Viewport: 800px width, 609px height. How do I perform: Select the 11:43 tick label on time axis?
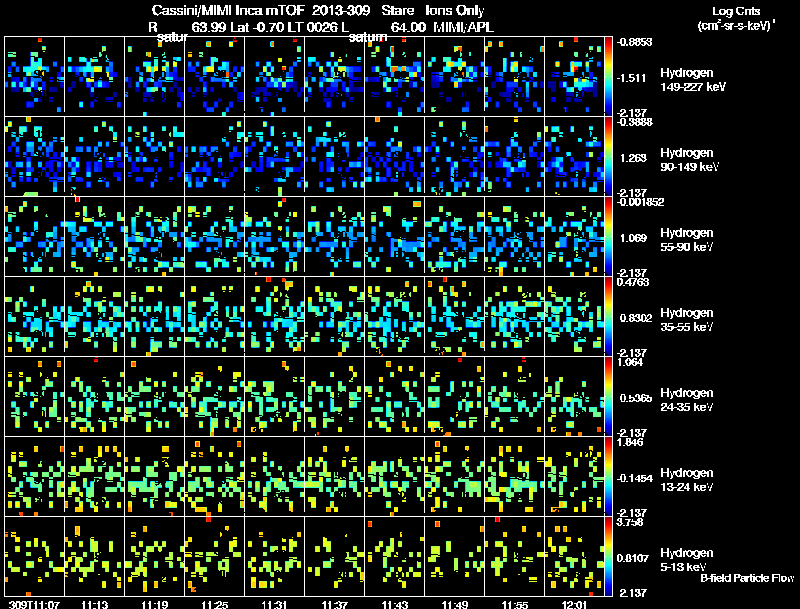click(x=394, y=604)
